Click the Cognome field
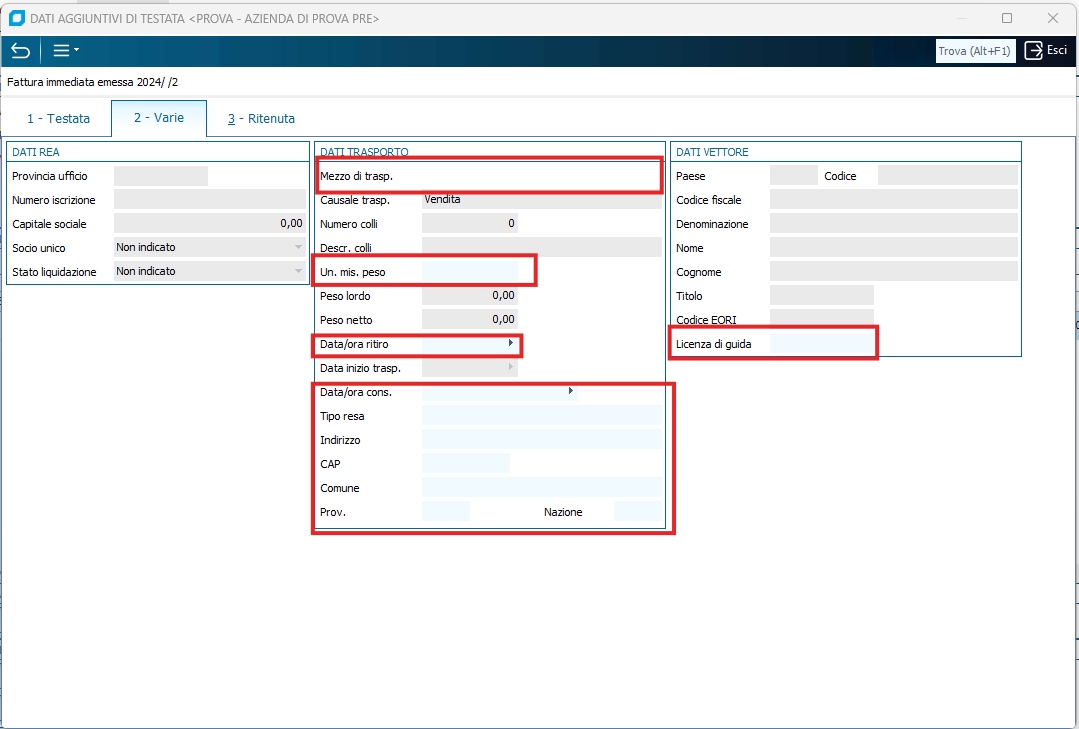The width and height of the screenshot is (1079, 729). pyautogui.click(x=894, y=271)
